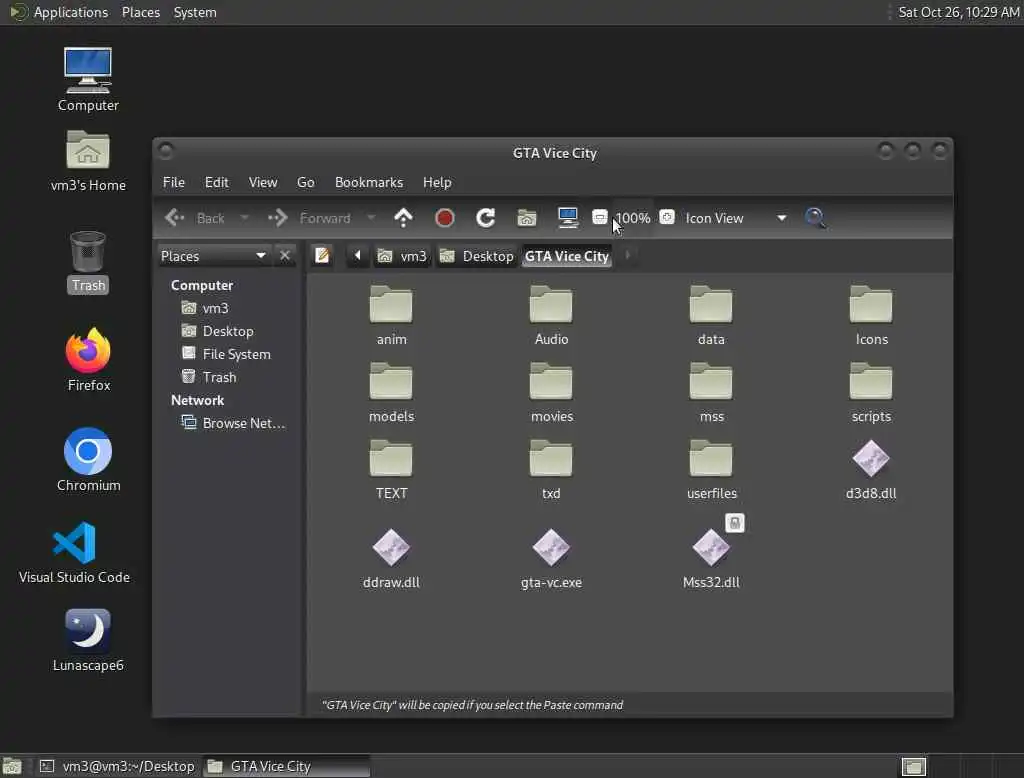Screen dimensions: 1024x778
Task: Reload the current folder
Action: pos(485,218)
